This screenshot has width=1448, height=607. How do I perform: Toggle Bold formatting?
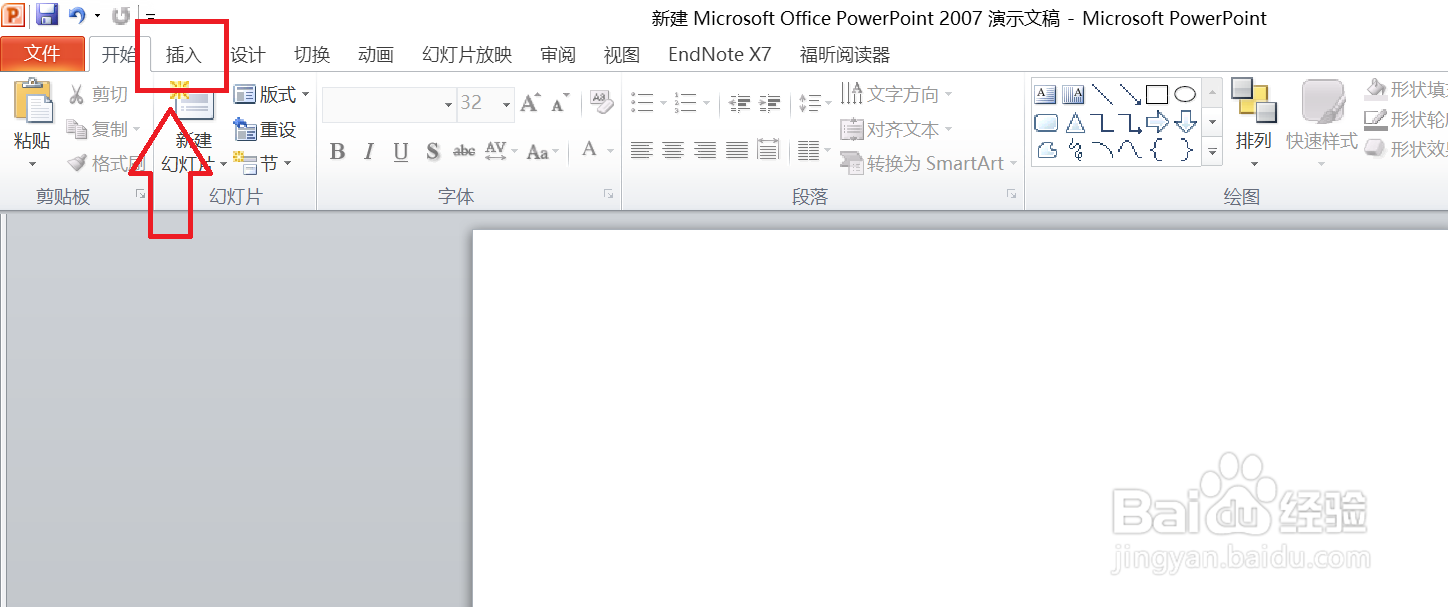[337, 151]
